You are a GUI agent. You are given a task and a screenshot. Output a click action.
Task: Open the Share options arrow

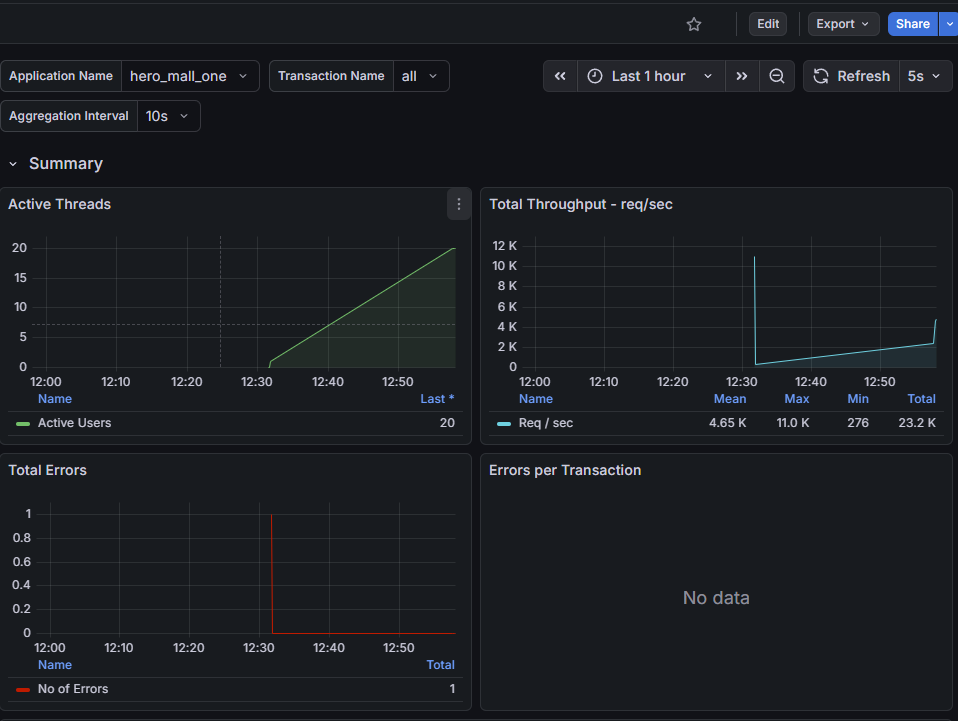[x=949, y=24]
